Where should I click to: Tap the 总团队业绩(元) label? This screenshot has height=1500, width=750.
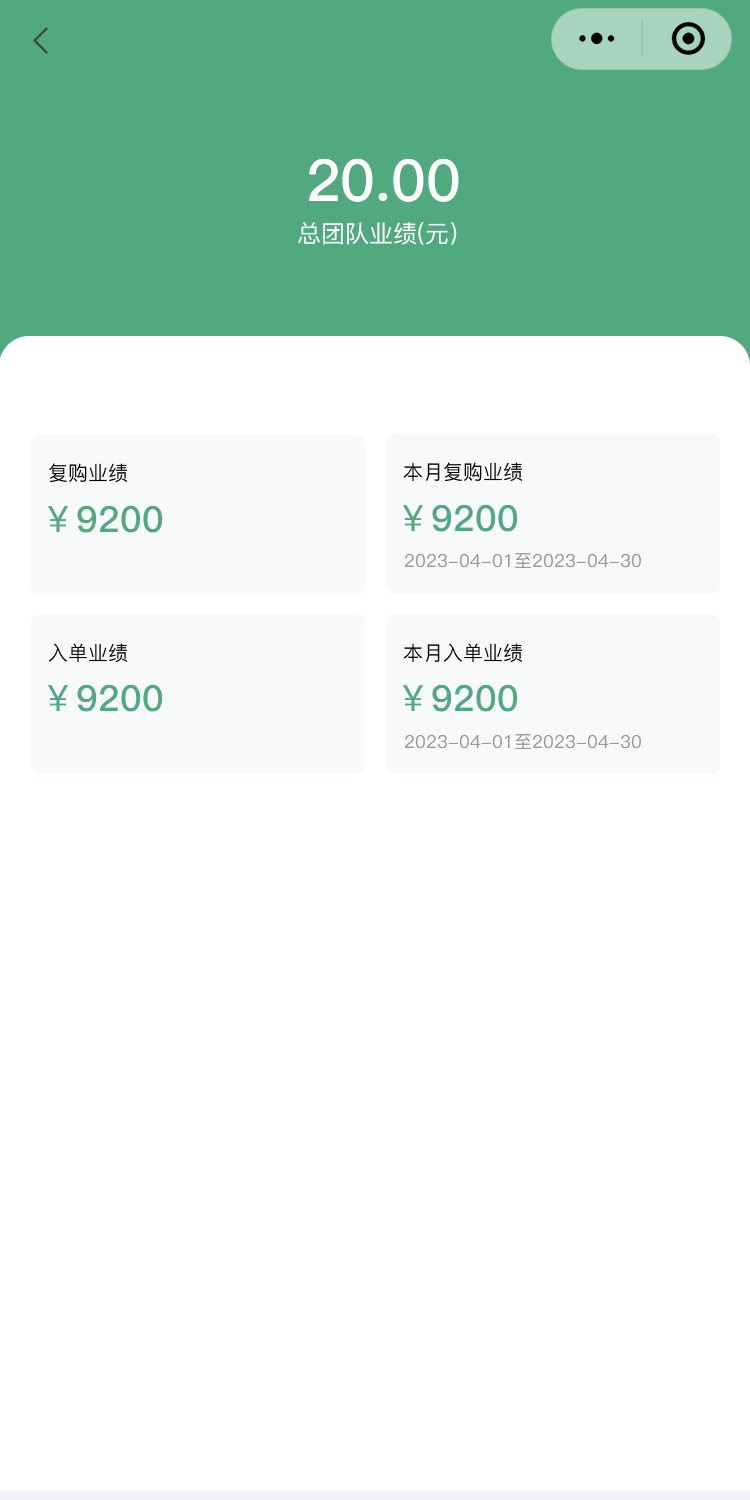[378, 234]
